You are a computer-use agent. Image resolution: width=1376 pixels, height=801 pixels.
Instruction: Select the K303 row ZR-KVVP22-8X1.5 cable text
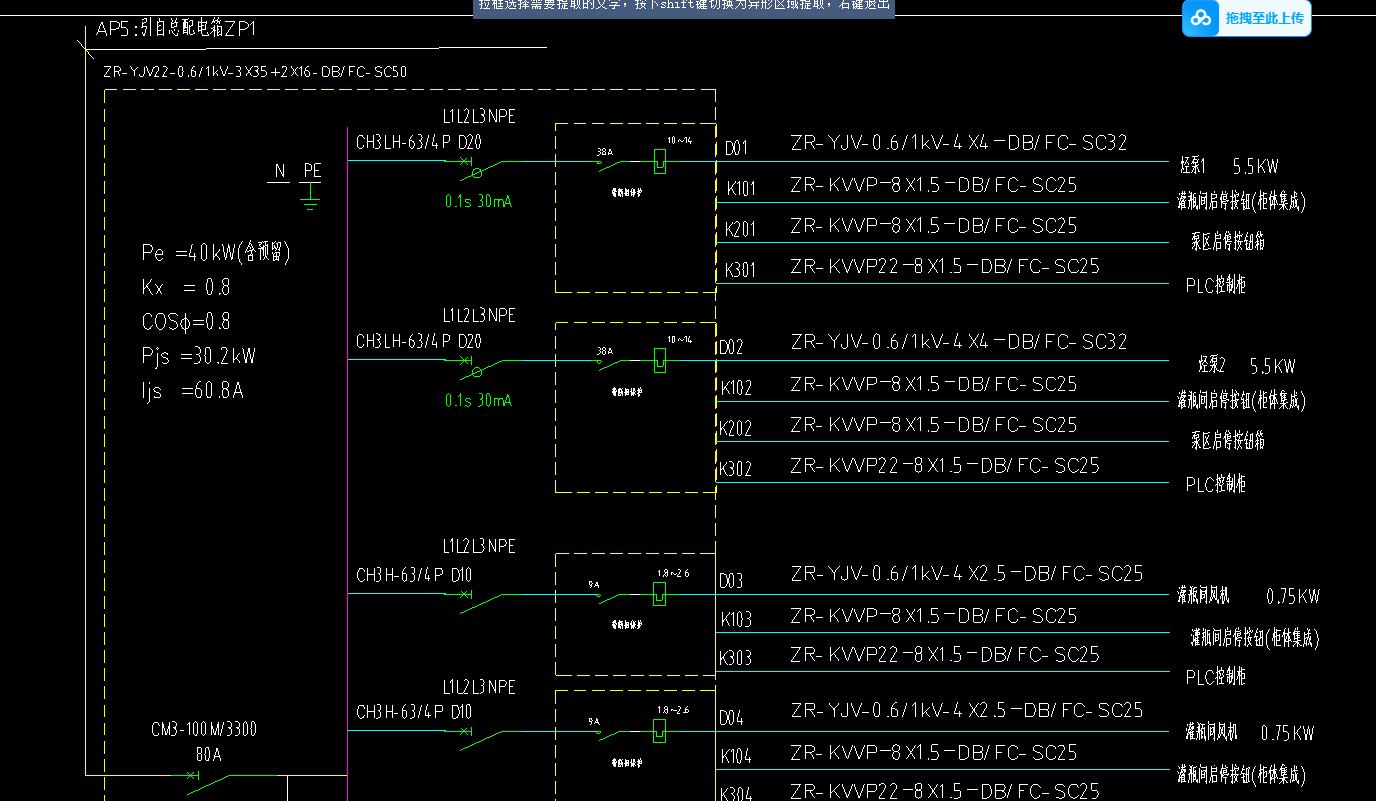[945, 655]
